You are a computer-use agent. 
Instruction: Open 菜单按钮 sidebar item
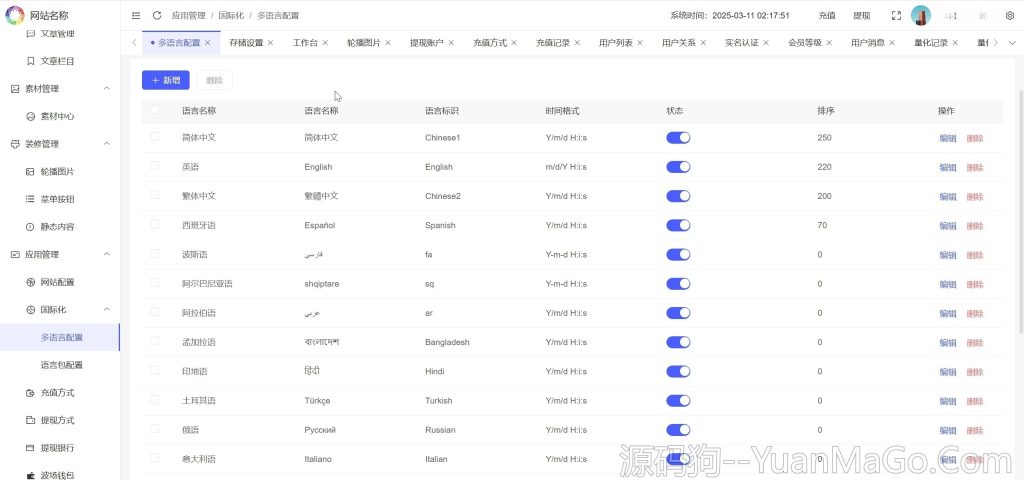pos(57,200)
